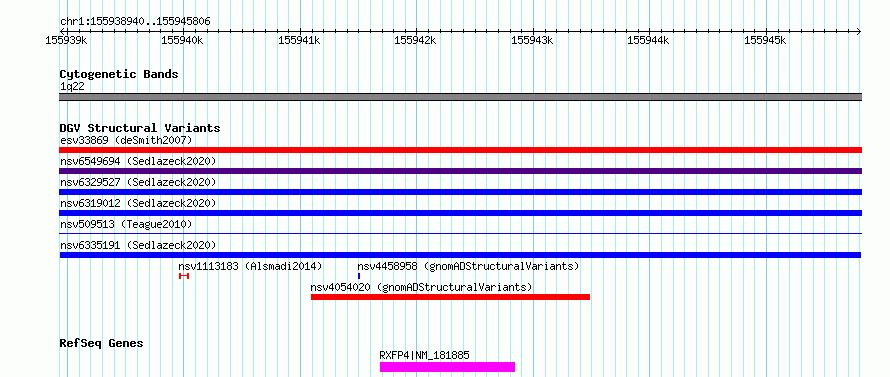Screen dimensions: 890x377
Task: Open nsv6549694 (Sedlazeck2020) label
Action: pyautogui.click(x=138, y=161)
